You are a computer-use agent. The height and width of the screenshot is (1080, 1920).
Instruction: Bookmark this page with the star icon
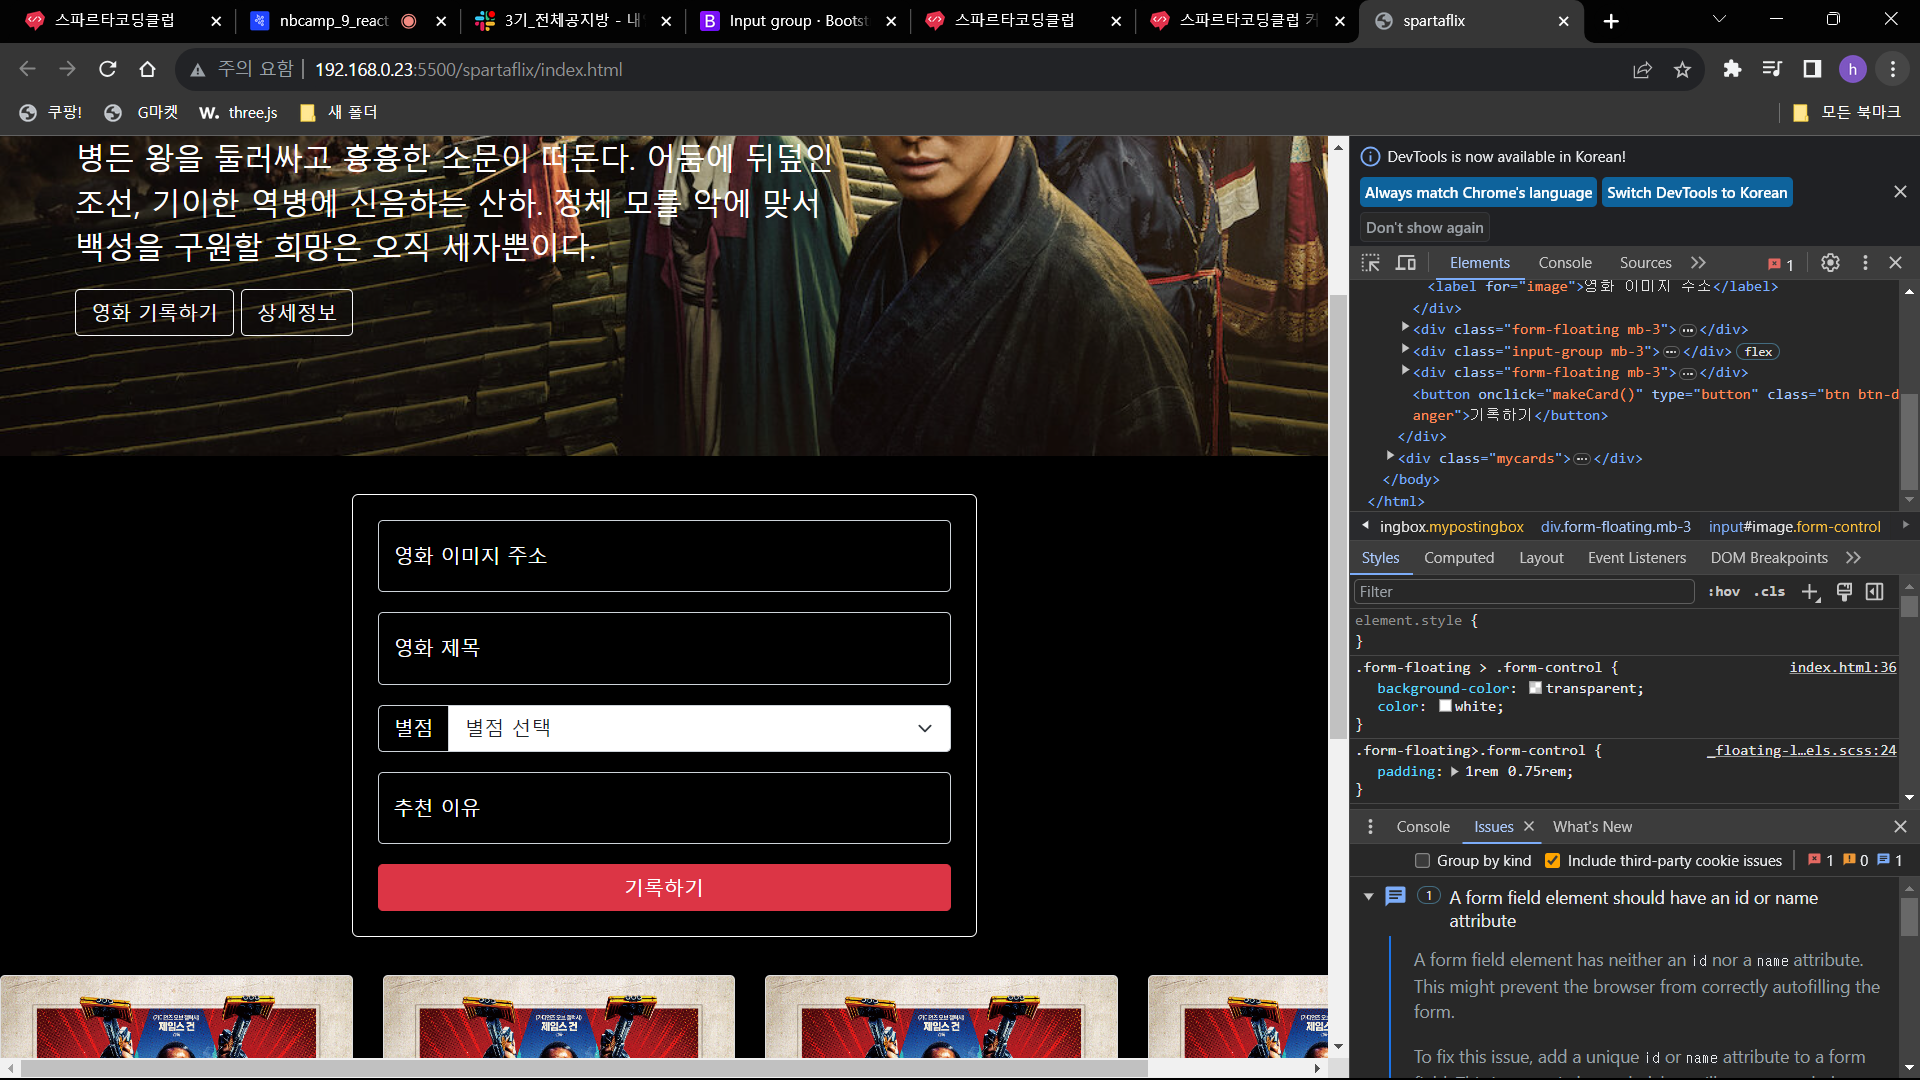point(1682,69)
